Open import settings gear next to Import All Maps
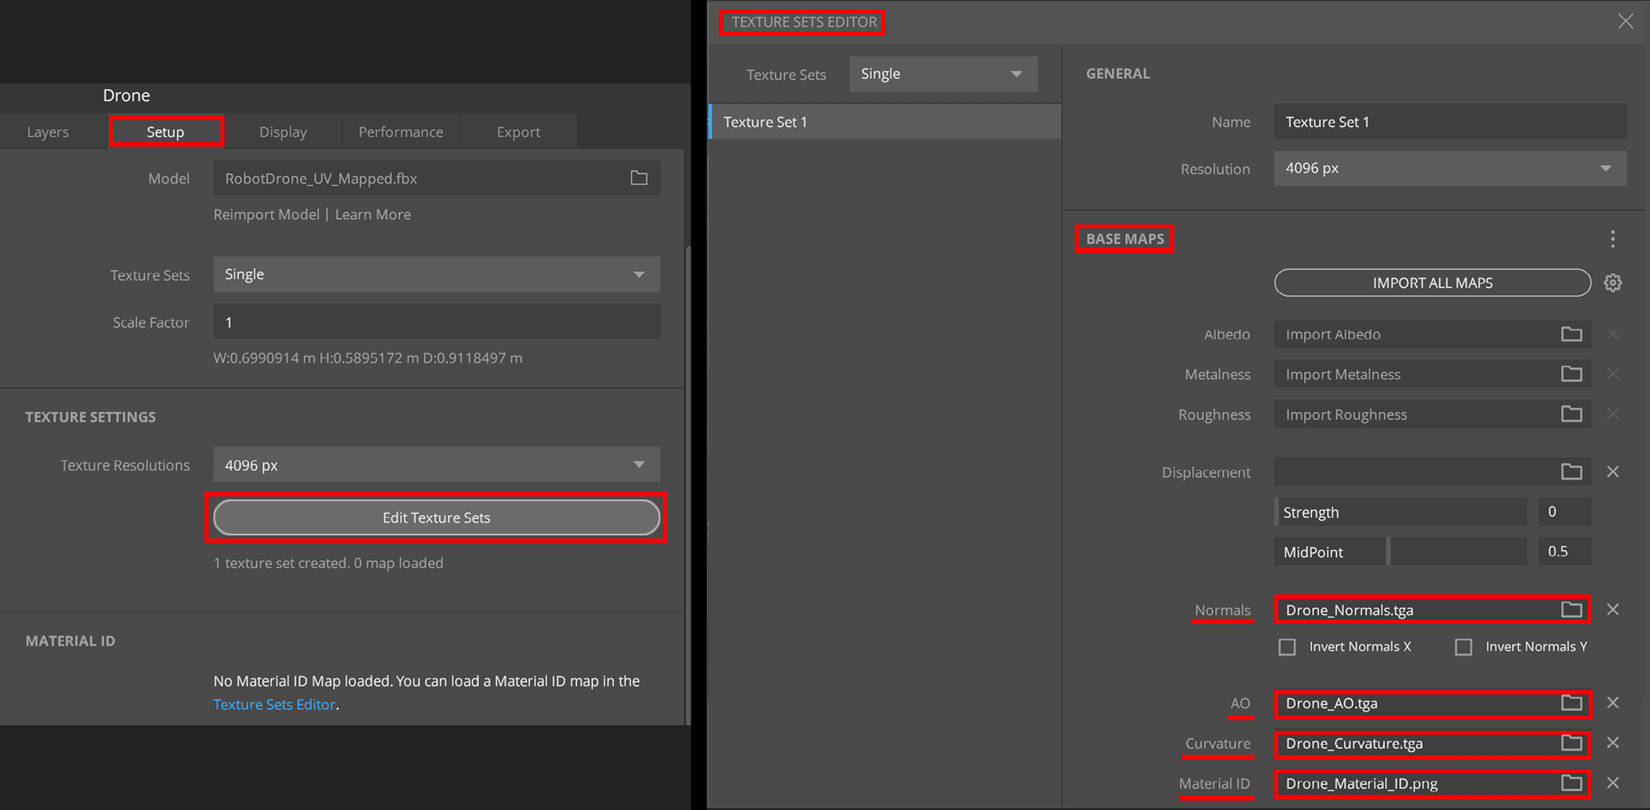 pos(1613,283)
